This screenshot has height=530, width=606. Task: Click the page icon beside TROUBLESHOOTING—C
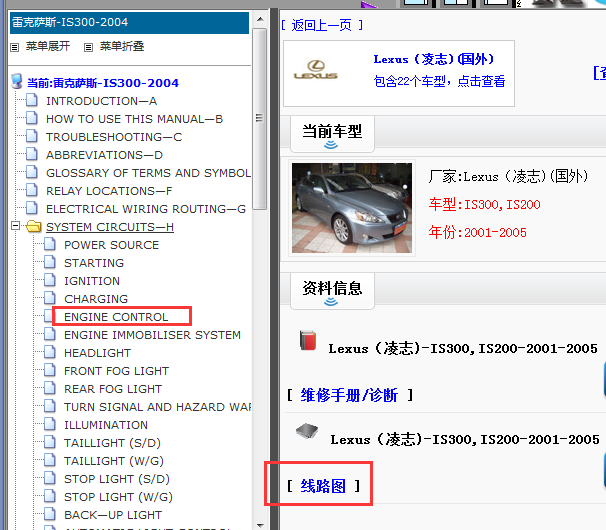[32, 136]
